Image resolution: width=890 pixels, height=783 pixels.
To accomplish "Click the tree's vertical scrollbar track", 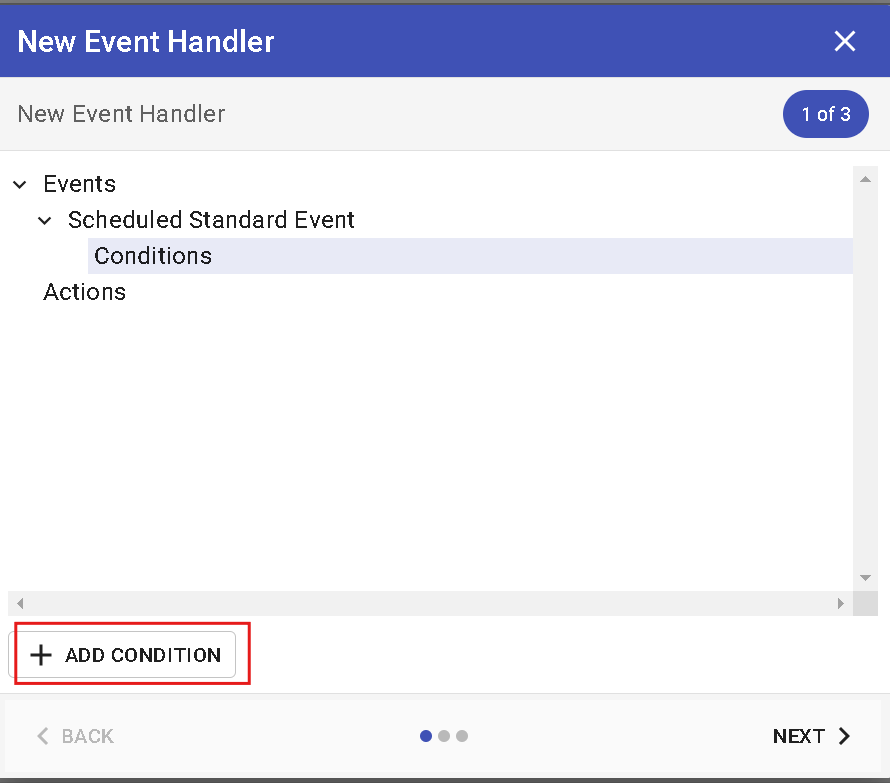I will pos(865,380).
